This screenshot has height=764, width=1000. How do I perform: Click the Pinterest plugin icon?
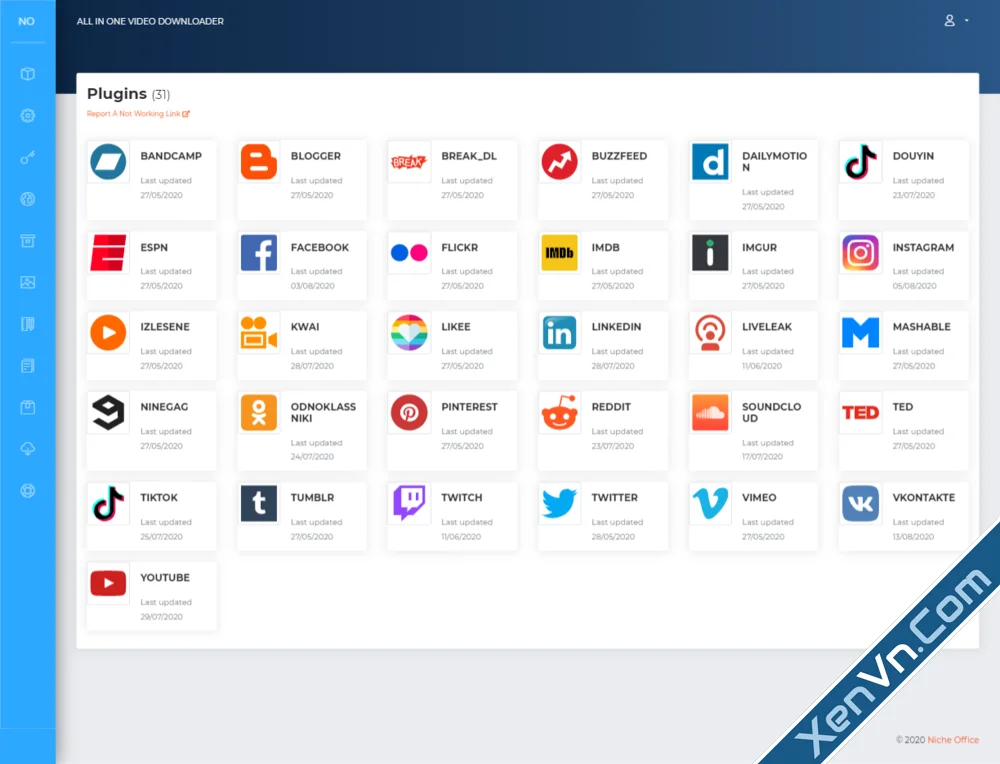(409, 413)
